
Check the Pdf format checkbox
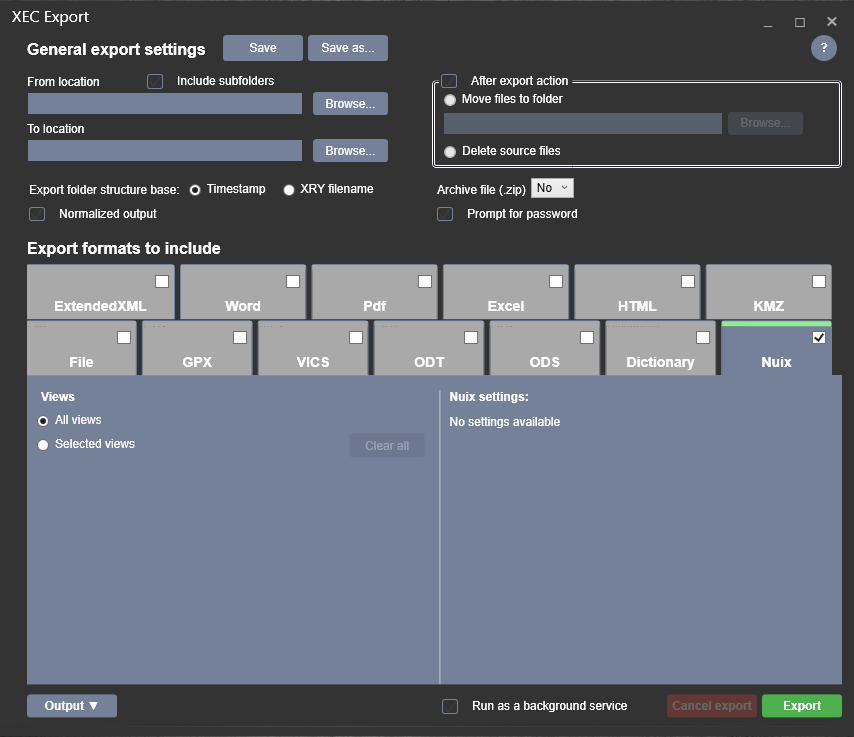tap(424, 281)
